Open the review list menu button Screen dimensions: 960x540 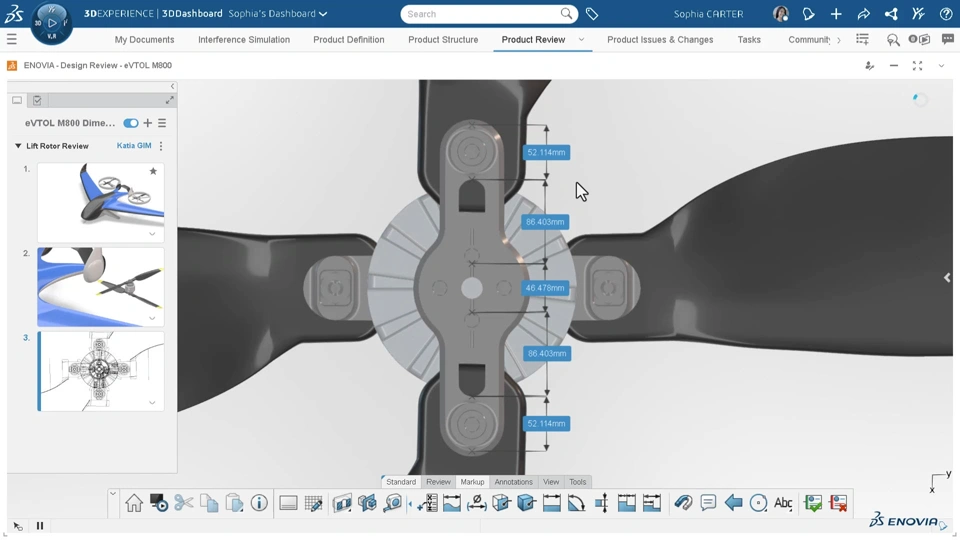click(x=162, y=123)
